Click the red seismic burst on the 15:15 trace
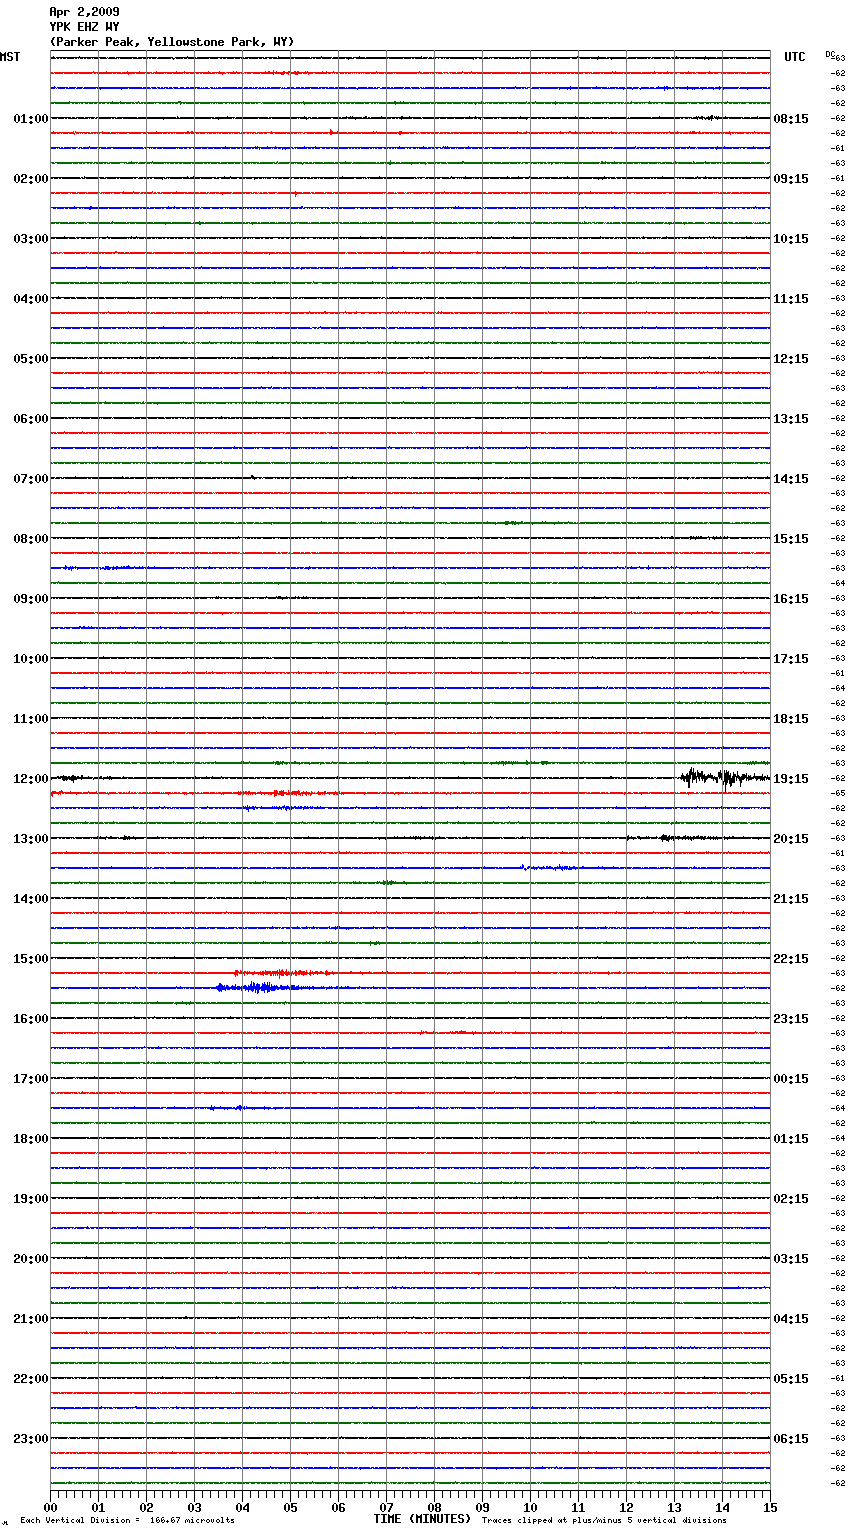The image size is (850, 1534). tap(282, 972)
